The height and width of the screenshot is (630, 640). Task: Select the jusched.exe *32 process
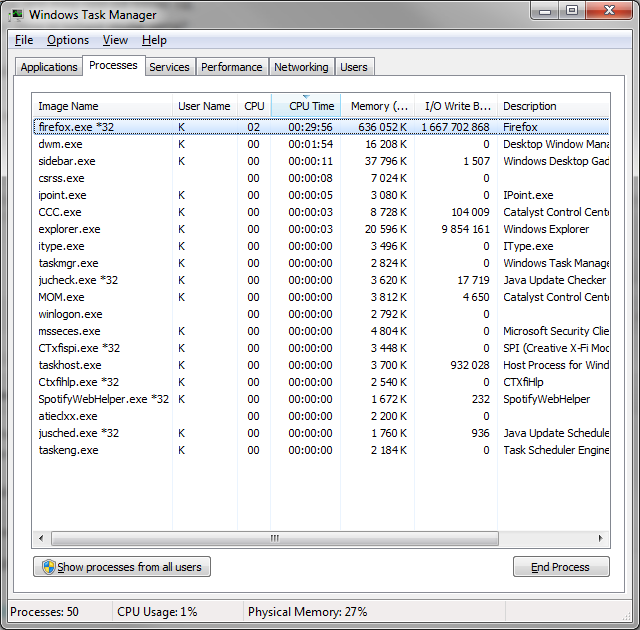tap(321, 433)
